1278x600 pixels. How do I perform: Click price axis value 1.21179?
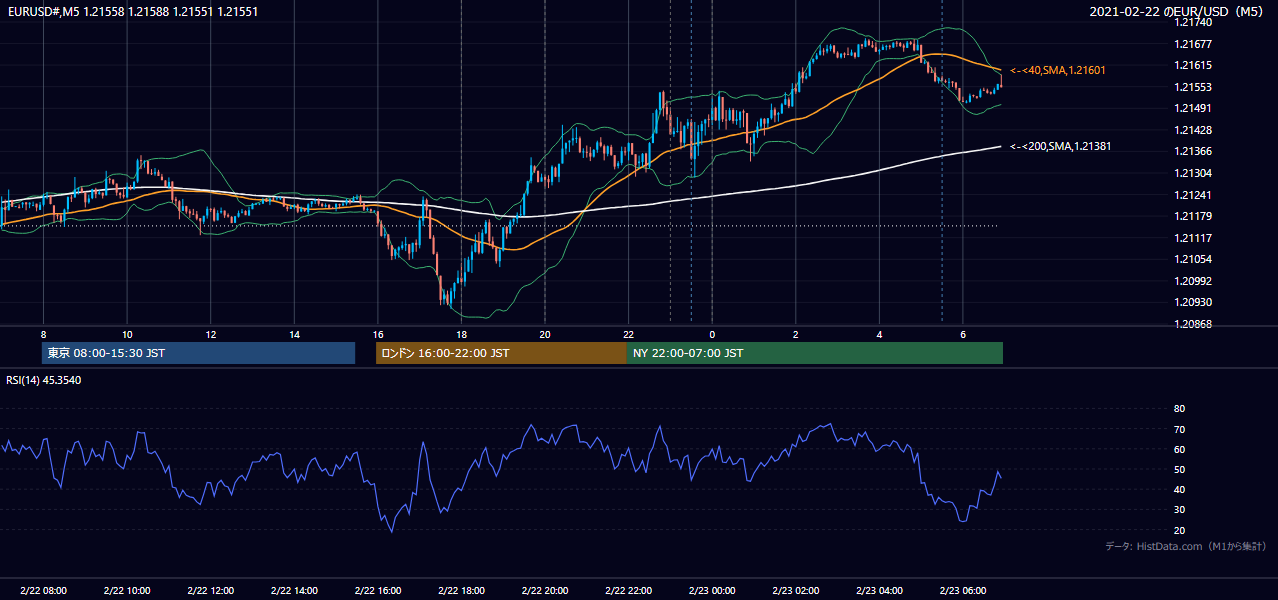(x=1193, y=216)
